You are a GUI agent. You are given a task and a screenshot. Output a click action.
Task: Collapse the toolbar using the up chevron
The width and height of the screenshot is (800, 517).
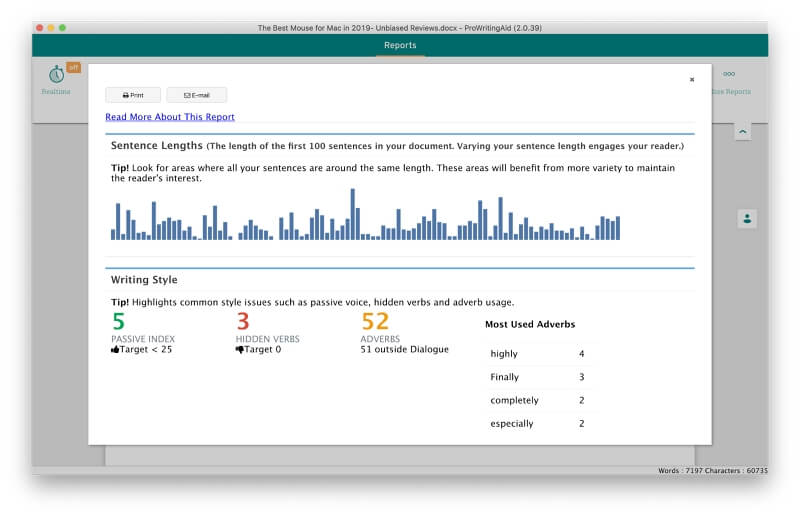[x=742, y=132]
